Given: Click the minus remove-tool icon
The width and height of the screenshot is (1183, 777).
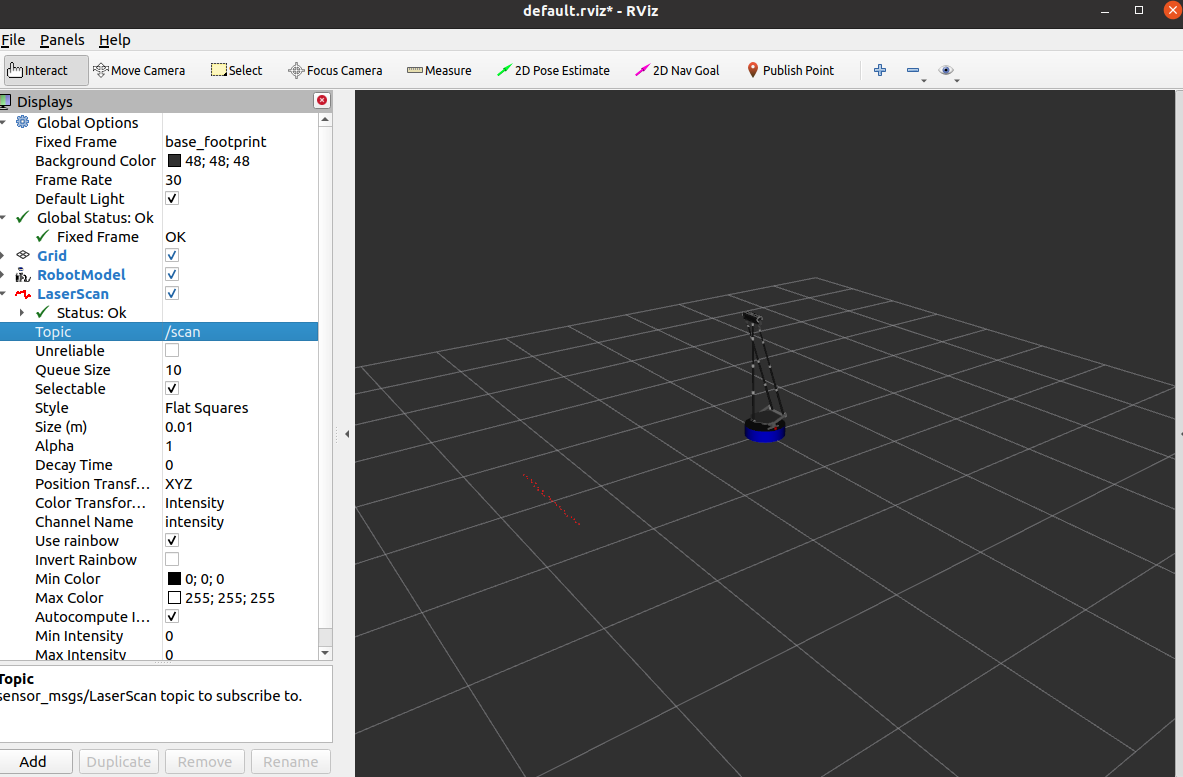Looking at the screenshot, I should 913,70.
